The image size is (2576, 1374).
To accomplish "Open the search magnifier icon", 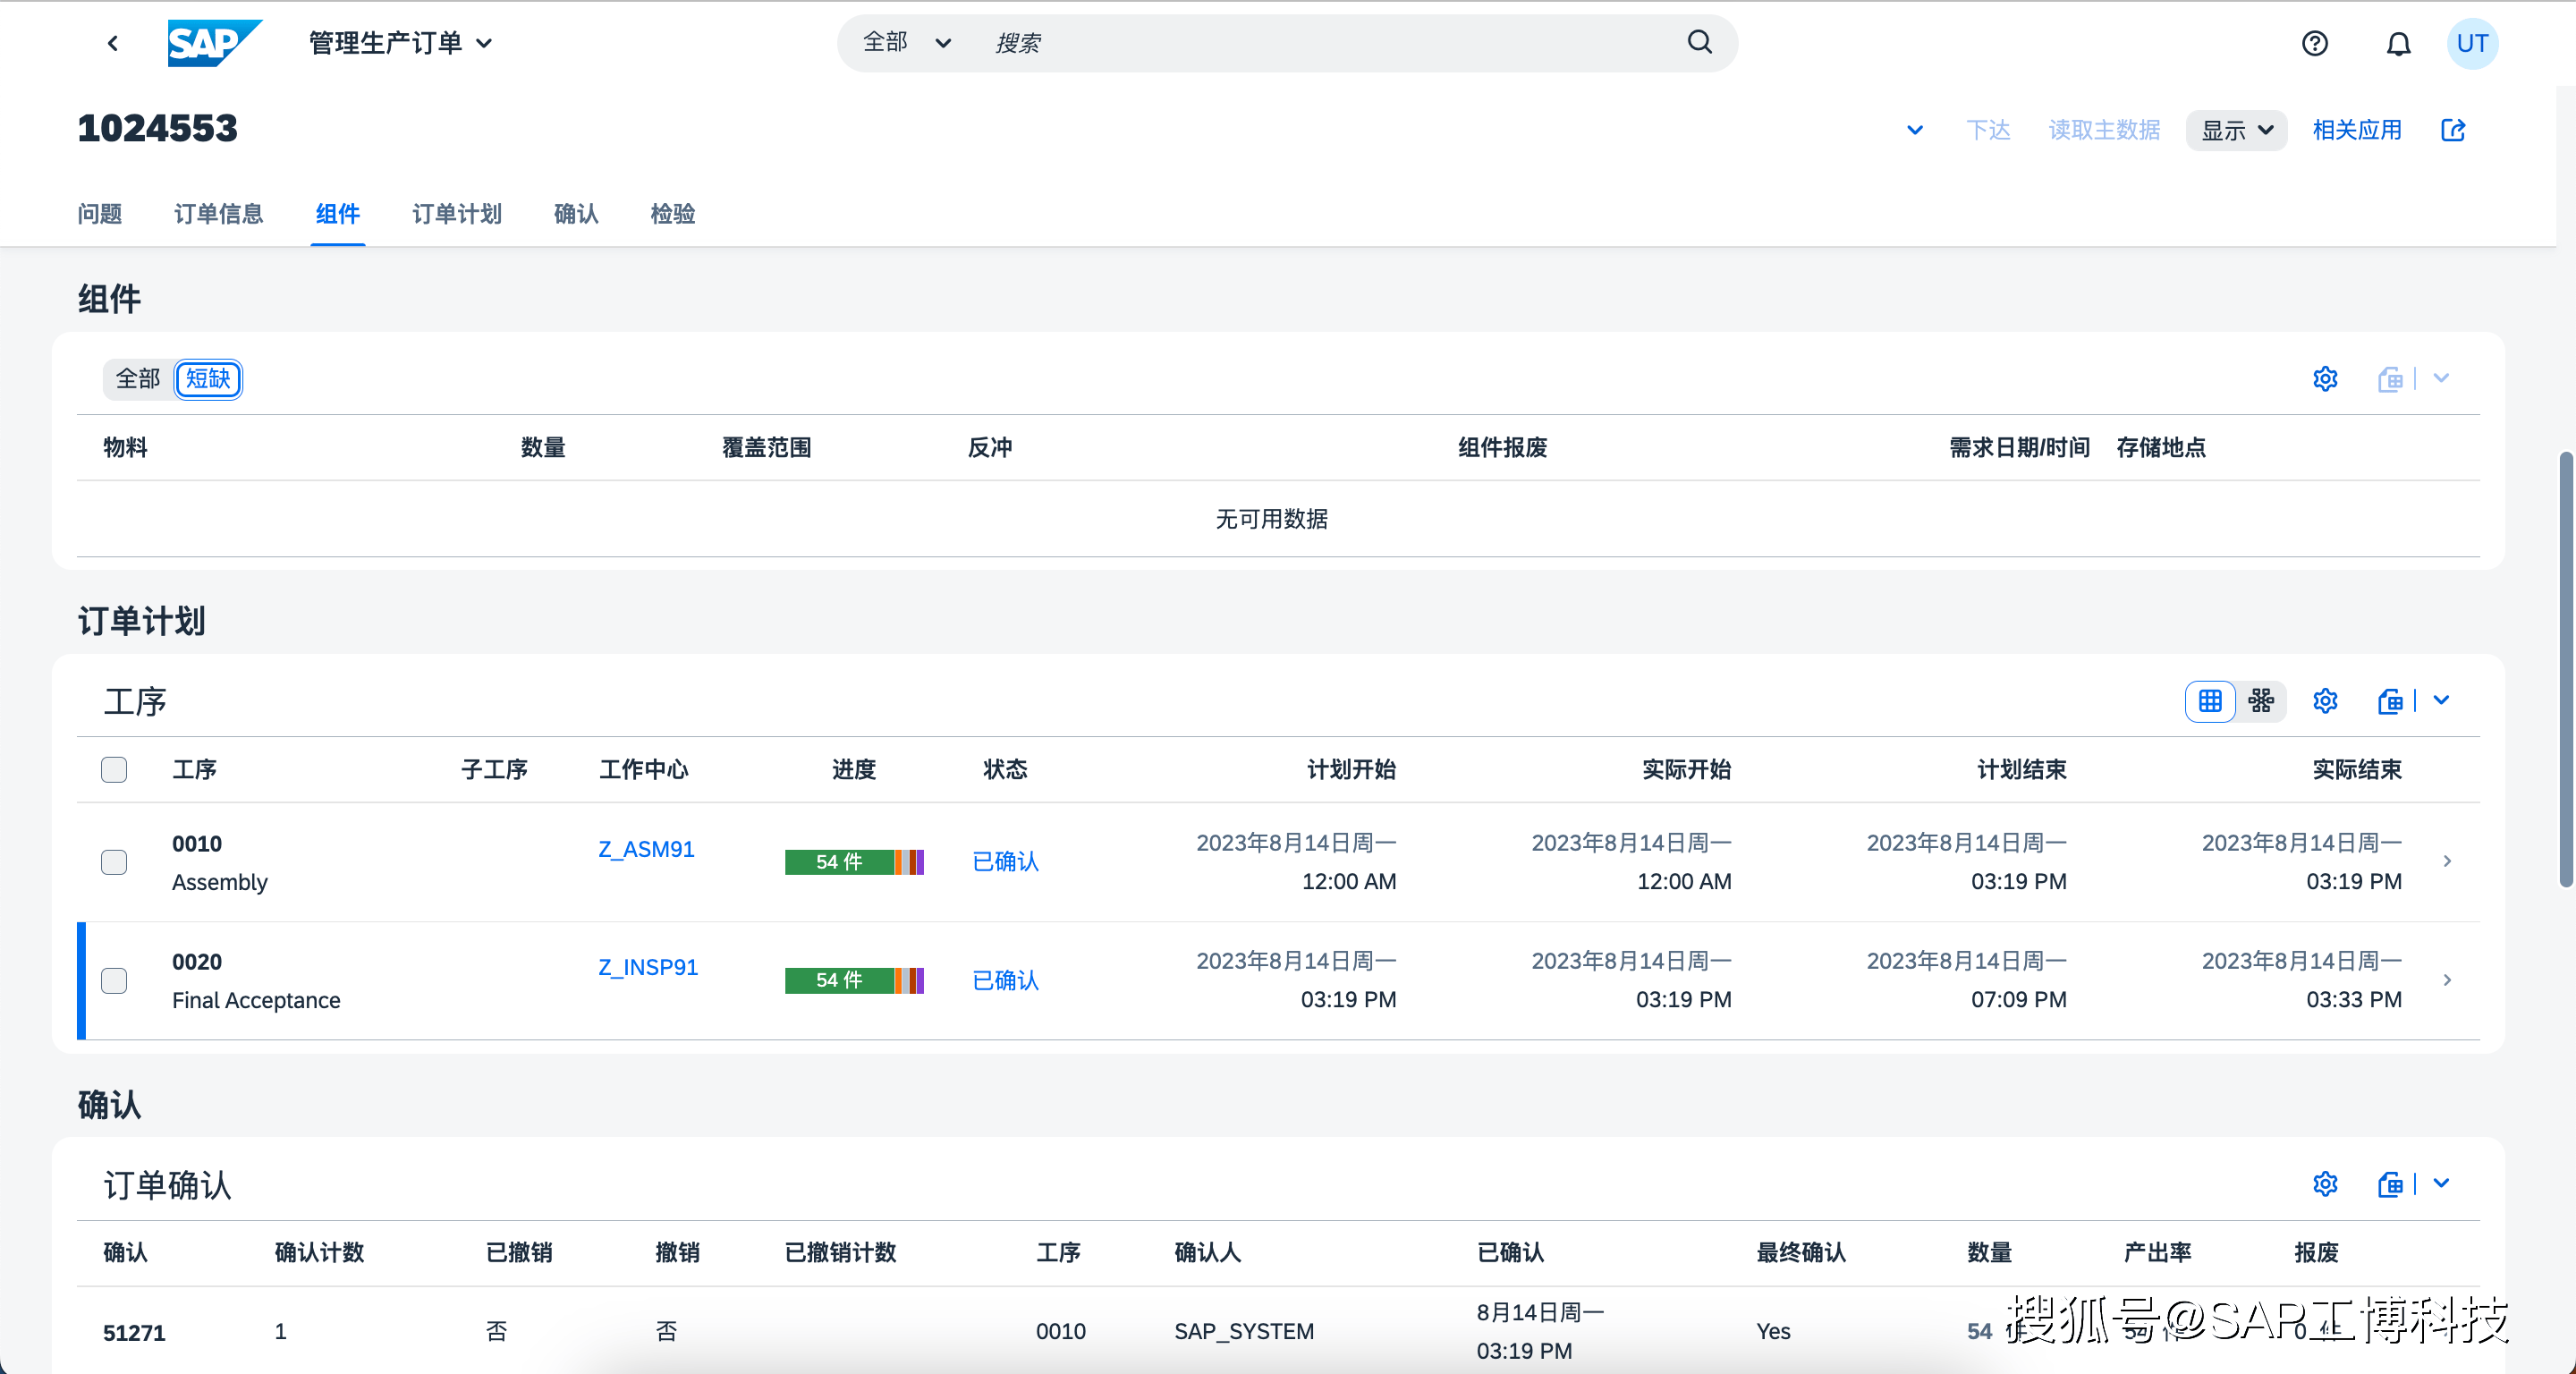I will (1699, 42).
